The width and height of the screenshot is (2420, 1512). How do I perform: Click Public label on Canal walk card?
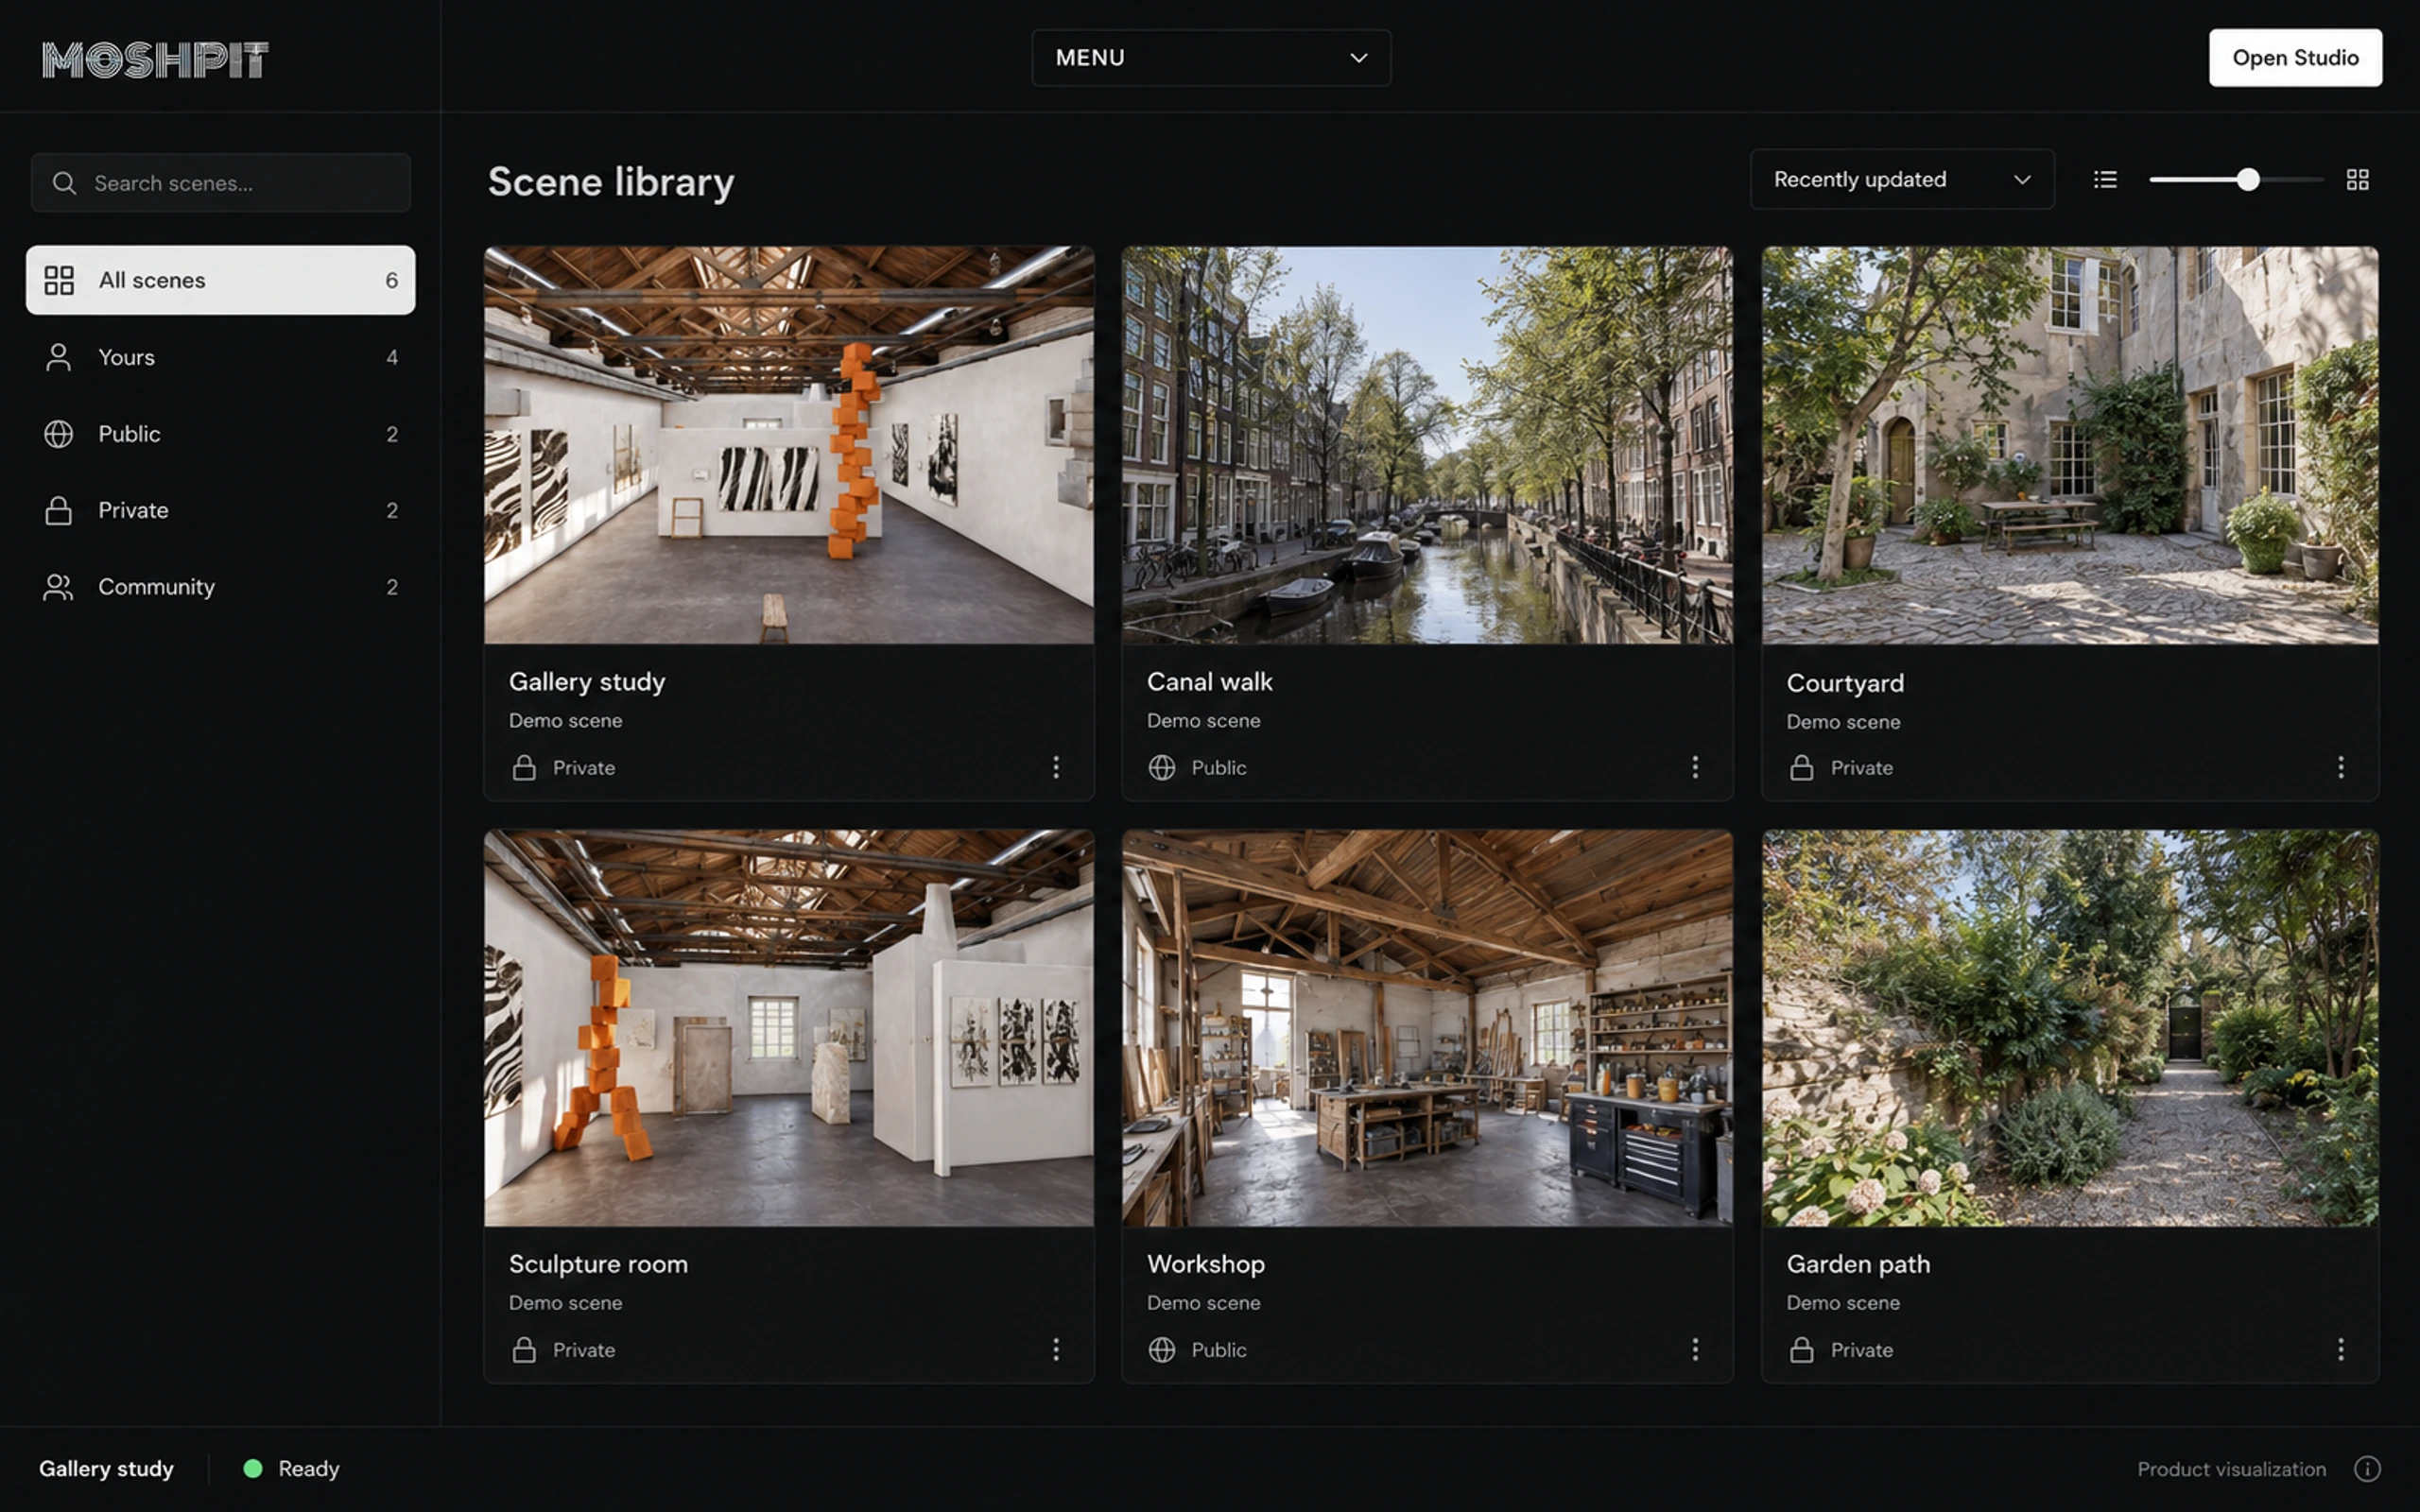1218,767
